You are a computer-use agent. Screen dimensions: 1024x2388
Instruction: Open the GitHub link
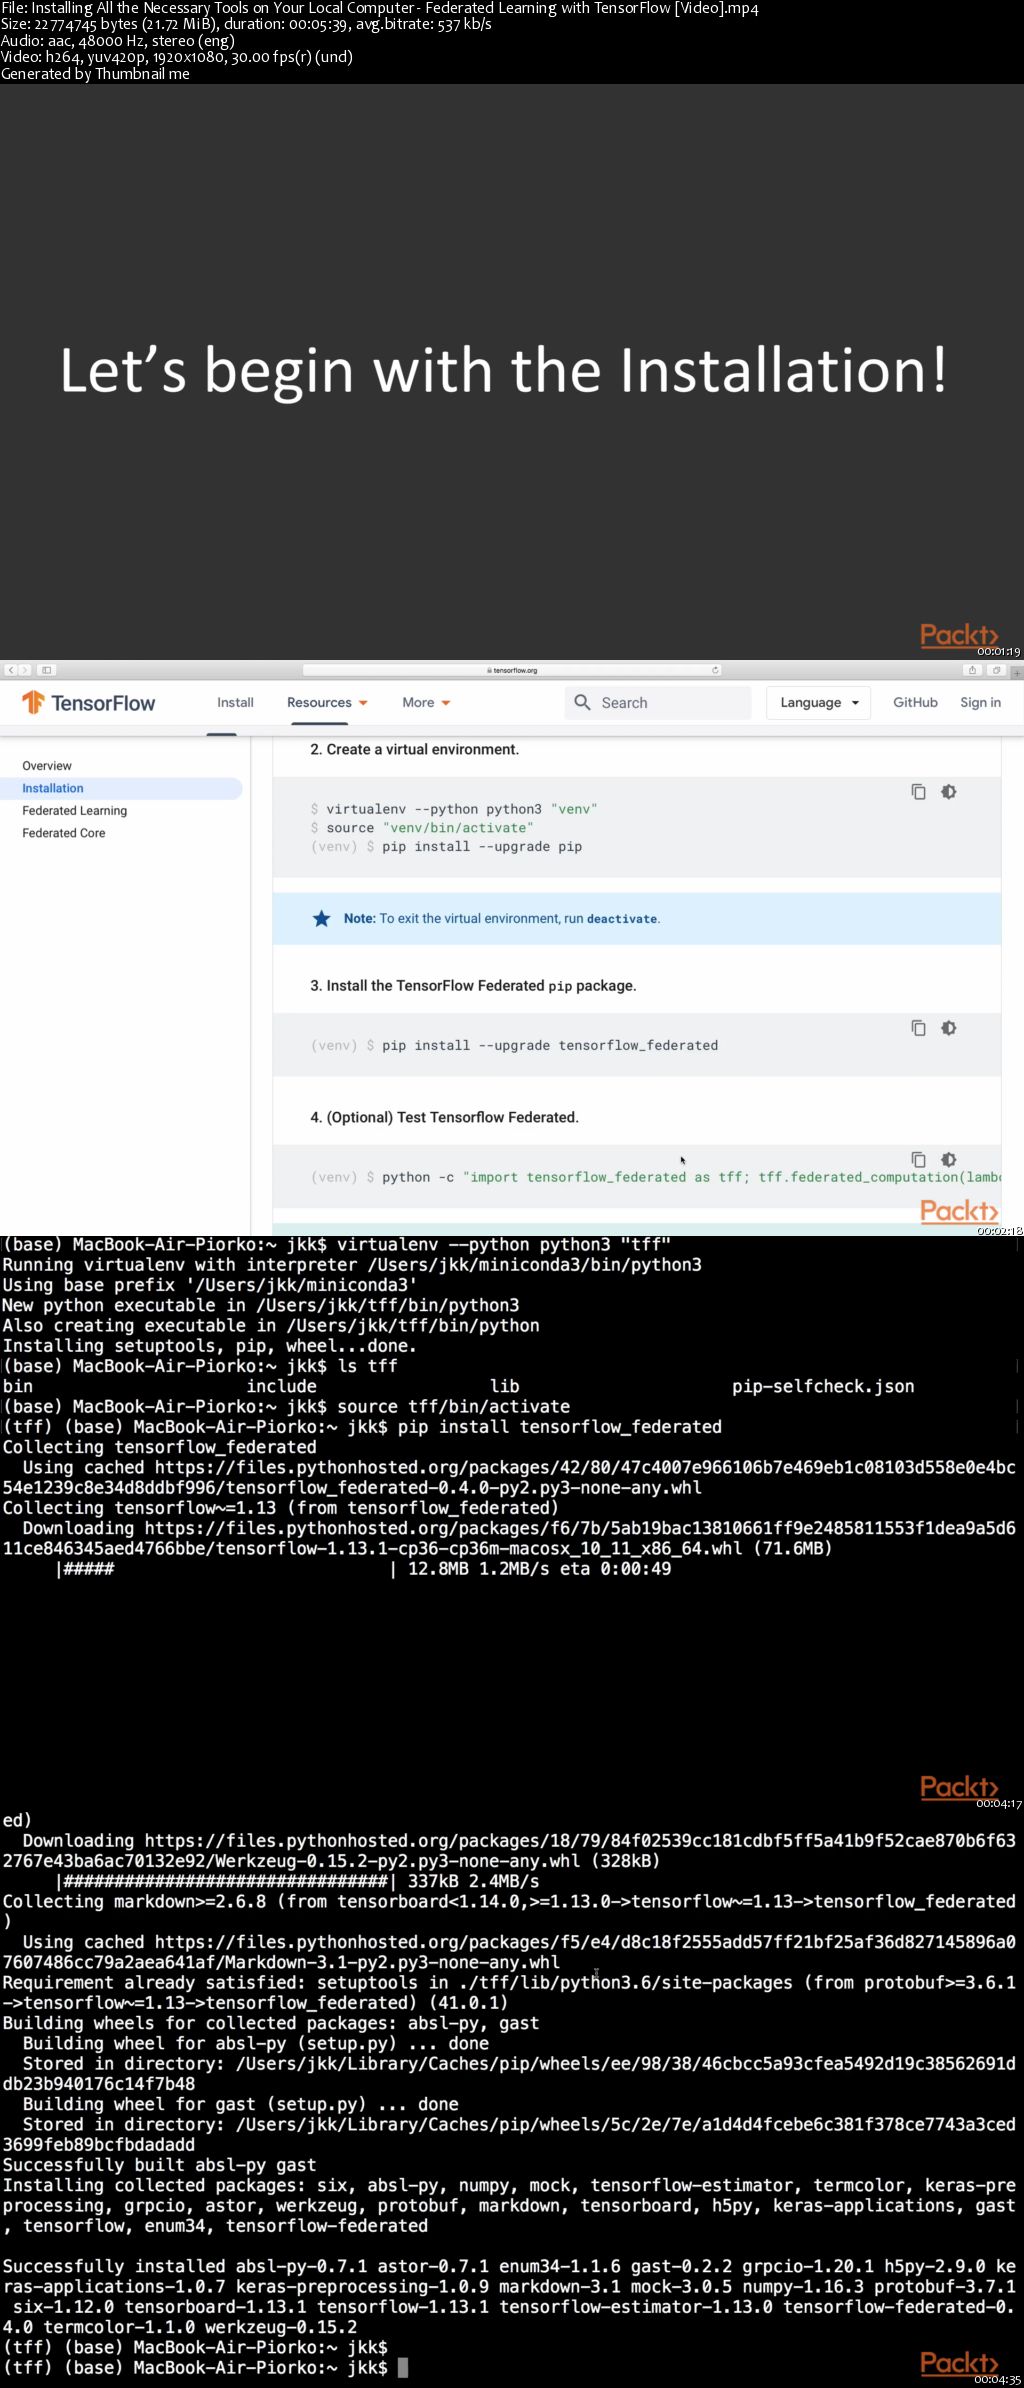[x=915, y=703]
